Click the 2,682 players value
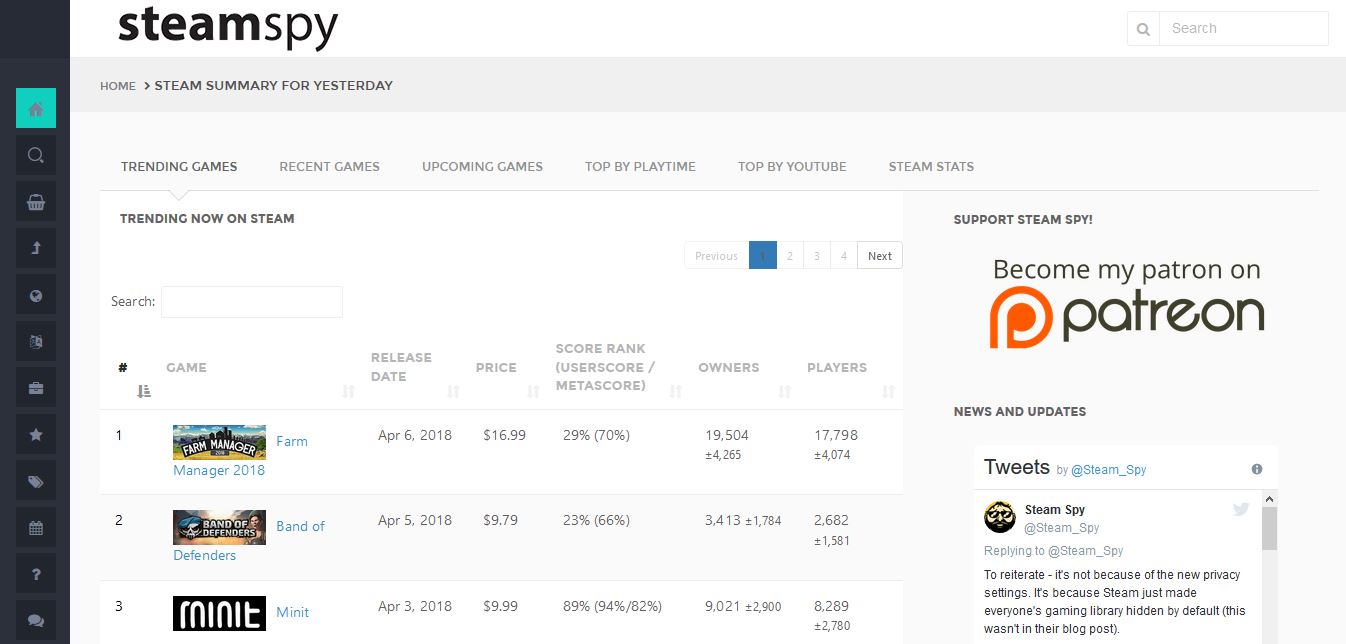 pyautogui.click(x=832, y=520)
